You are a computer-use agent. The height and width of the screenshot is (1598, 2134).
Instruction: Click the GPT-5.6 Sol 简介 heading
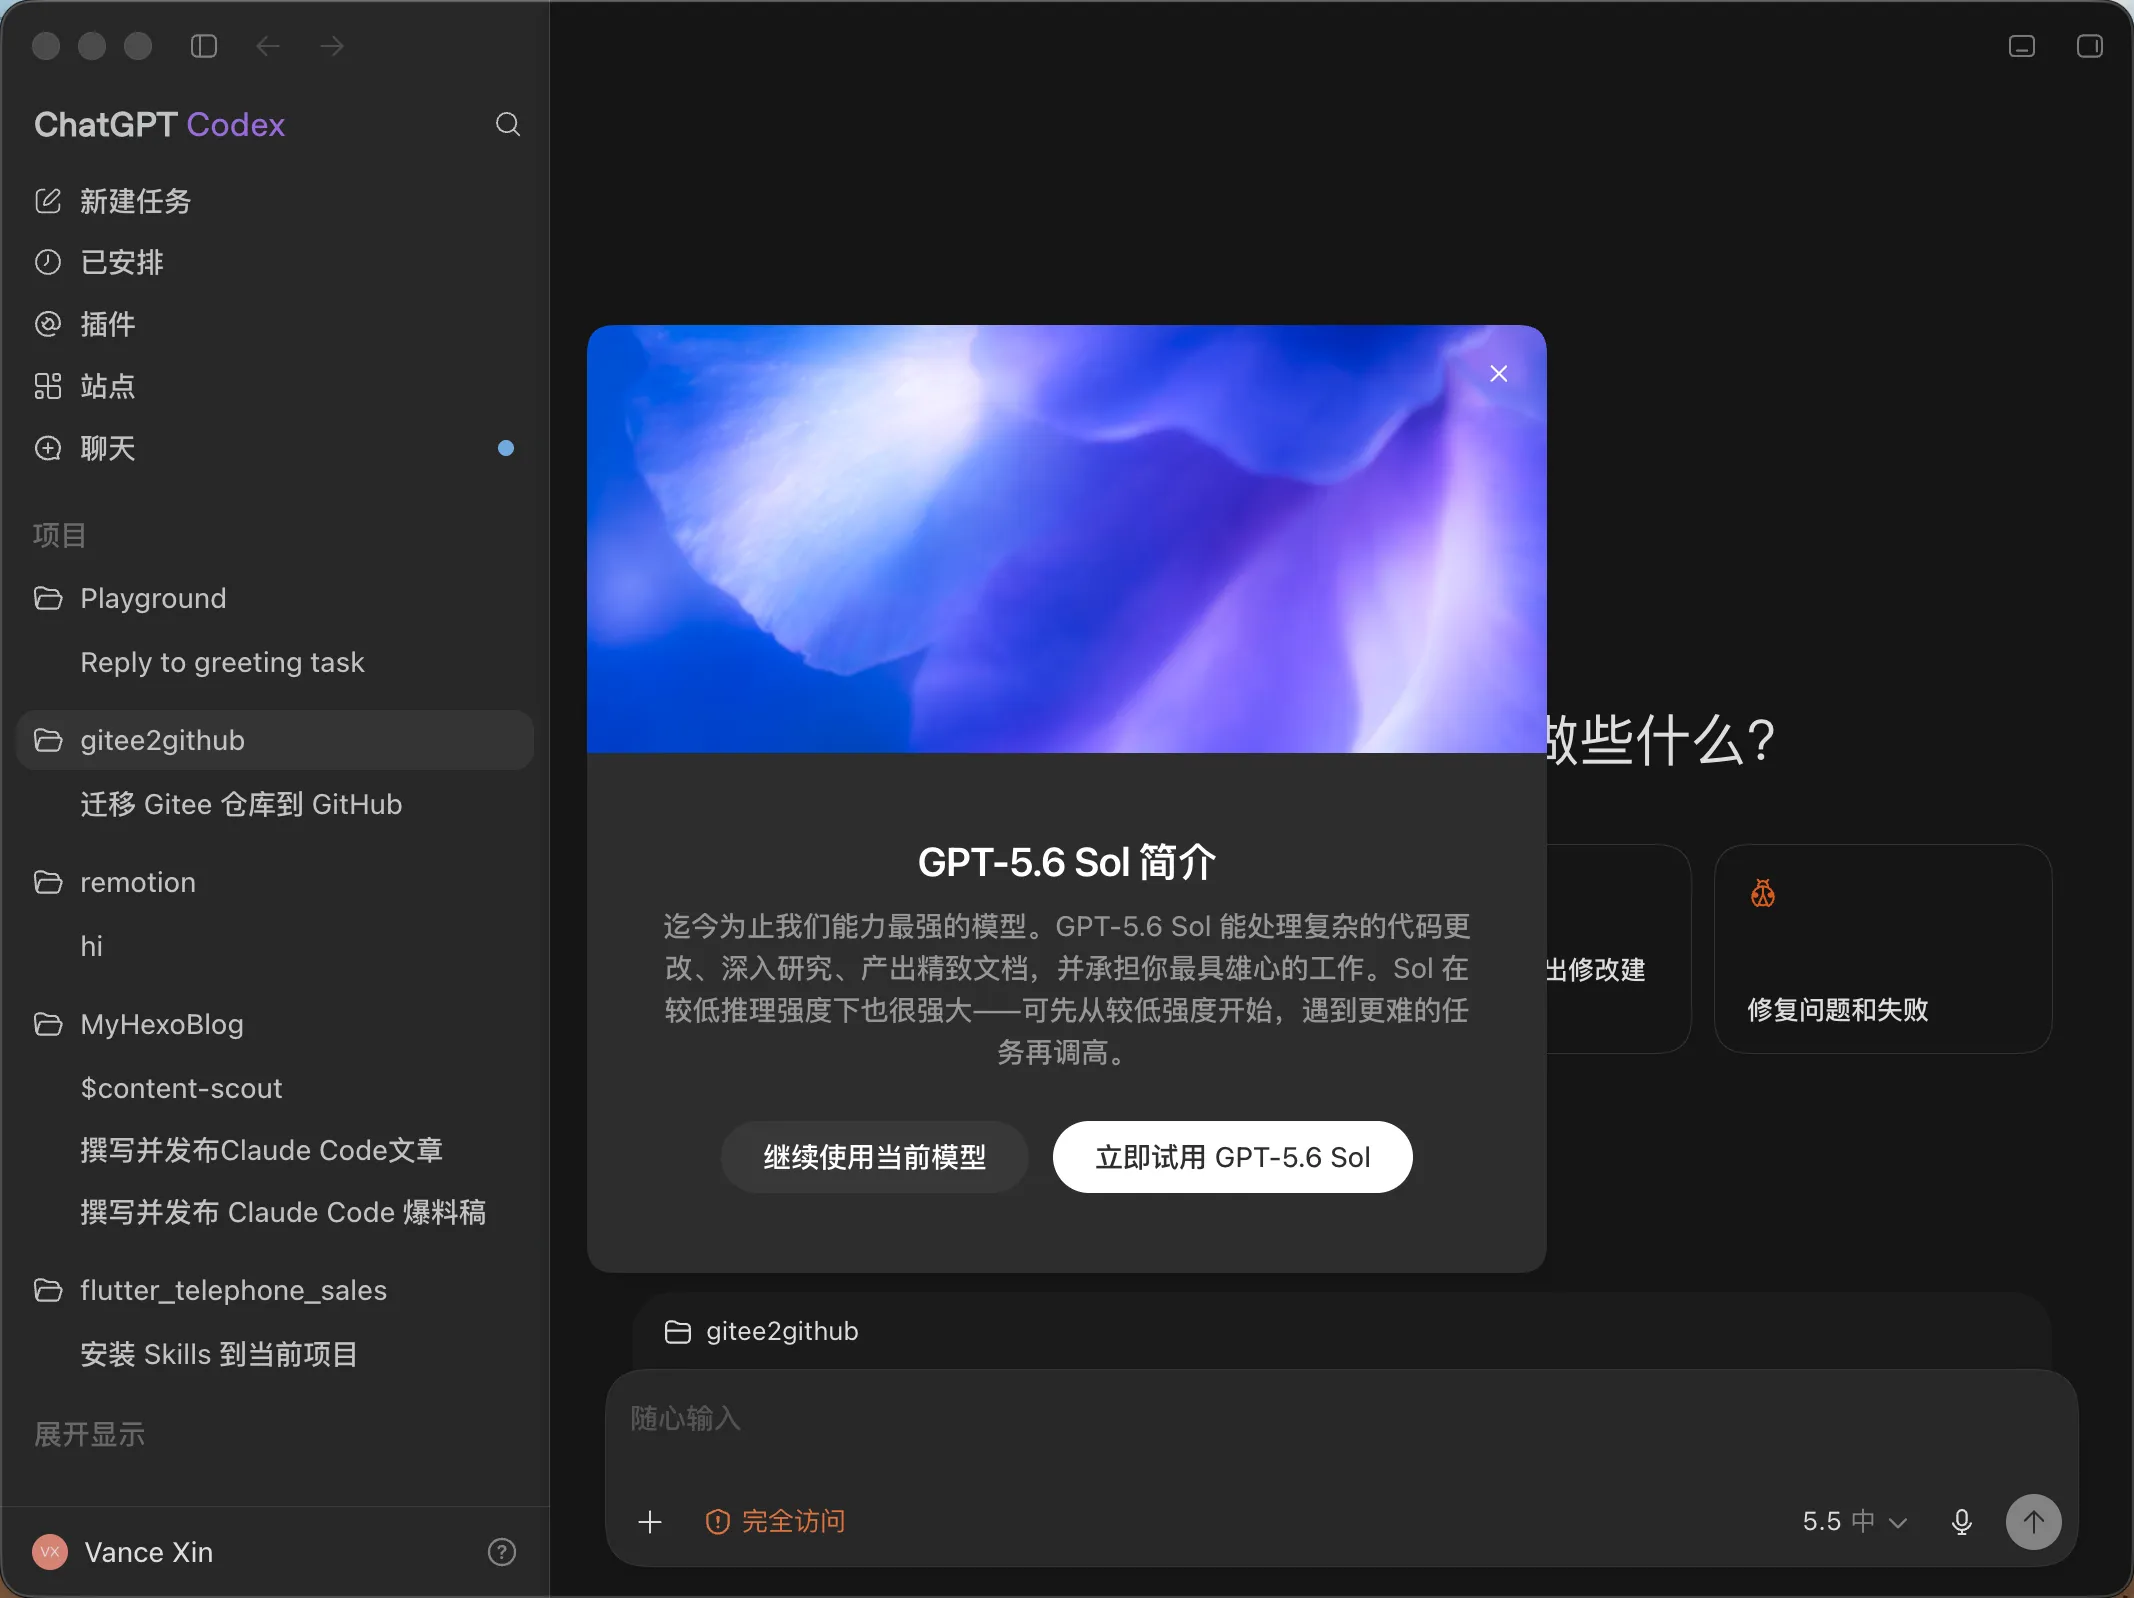pyautogui.click(x=1067, y=862)
